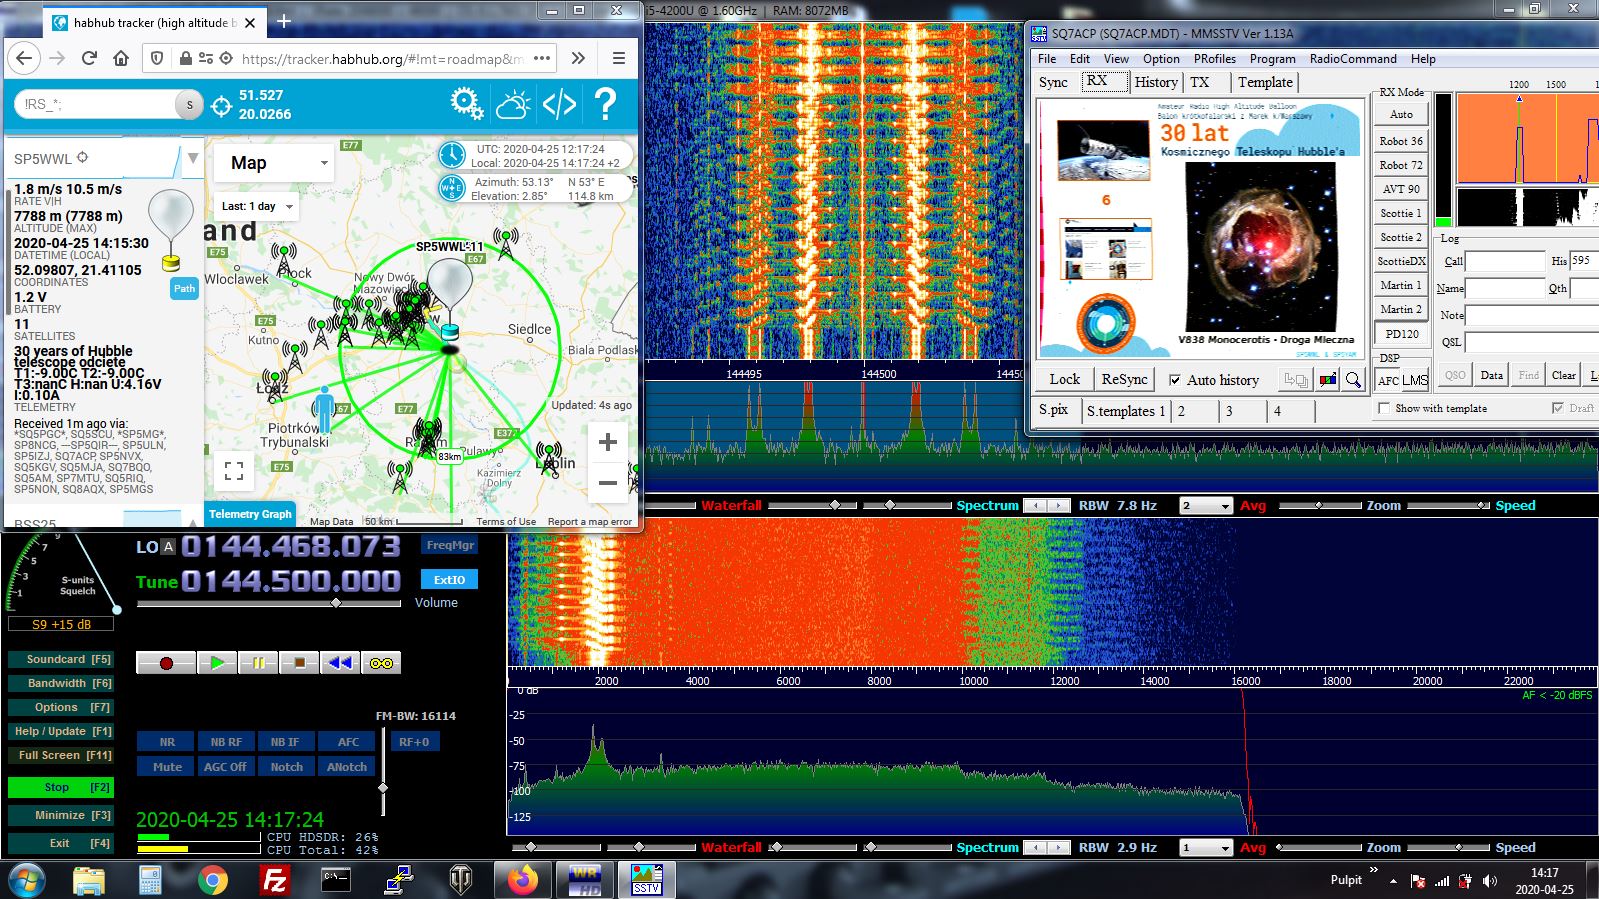This screenshot has width=1599, height=899.
Task: Open the embed code icon in tracker
Action: coord(559,103)
